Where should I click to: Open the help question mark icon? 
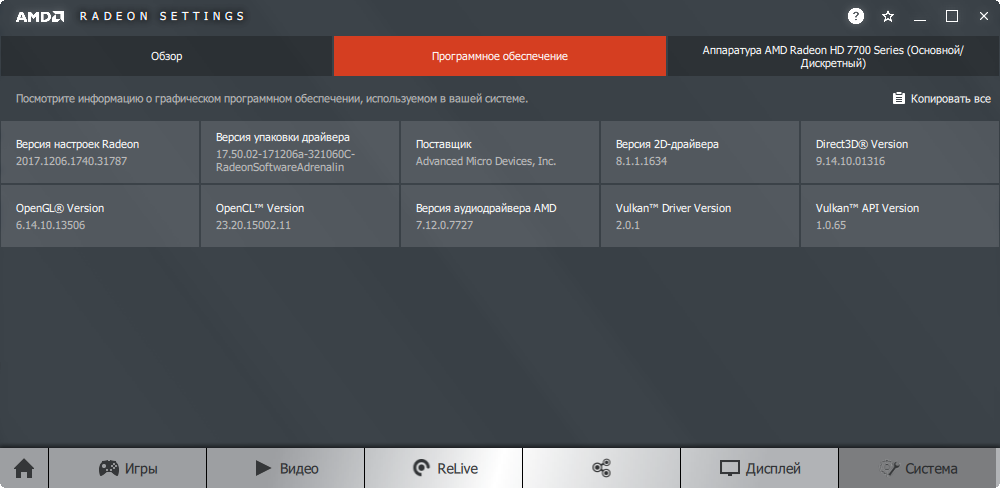click(x=856, y=17)
